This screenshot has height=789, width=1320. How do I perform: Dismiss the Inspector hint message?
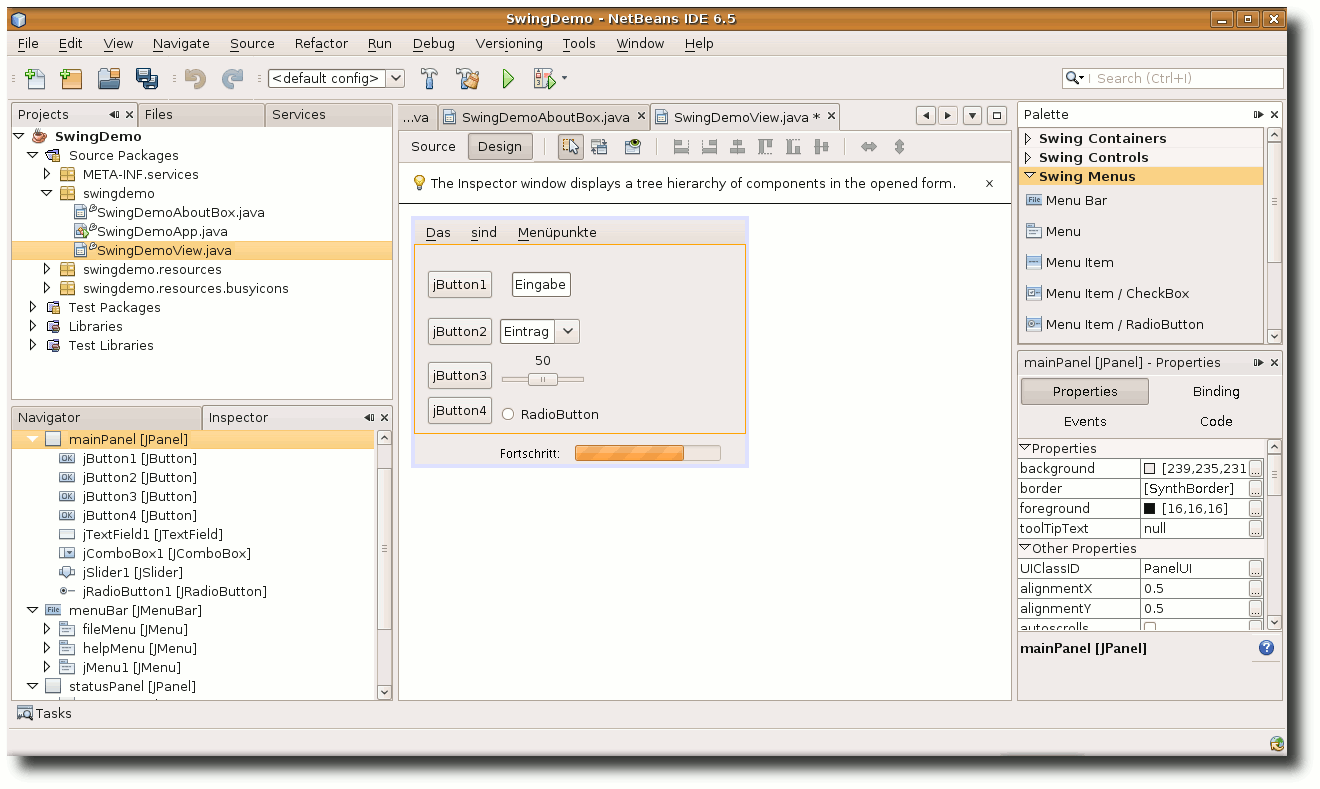[989, 183]
